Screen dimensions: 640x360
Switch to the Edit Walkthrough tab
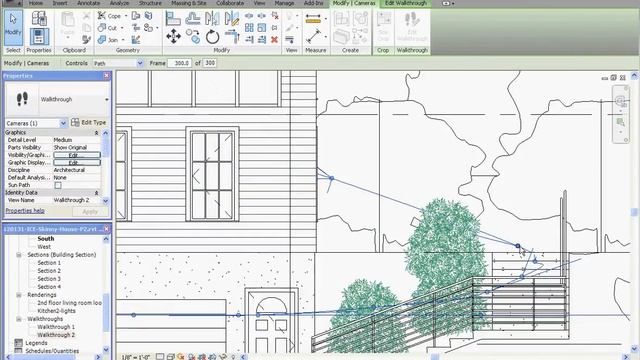pos(405,3)
